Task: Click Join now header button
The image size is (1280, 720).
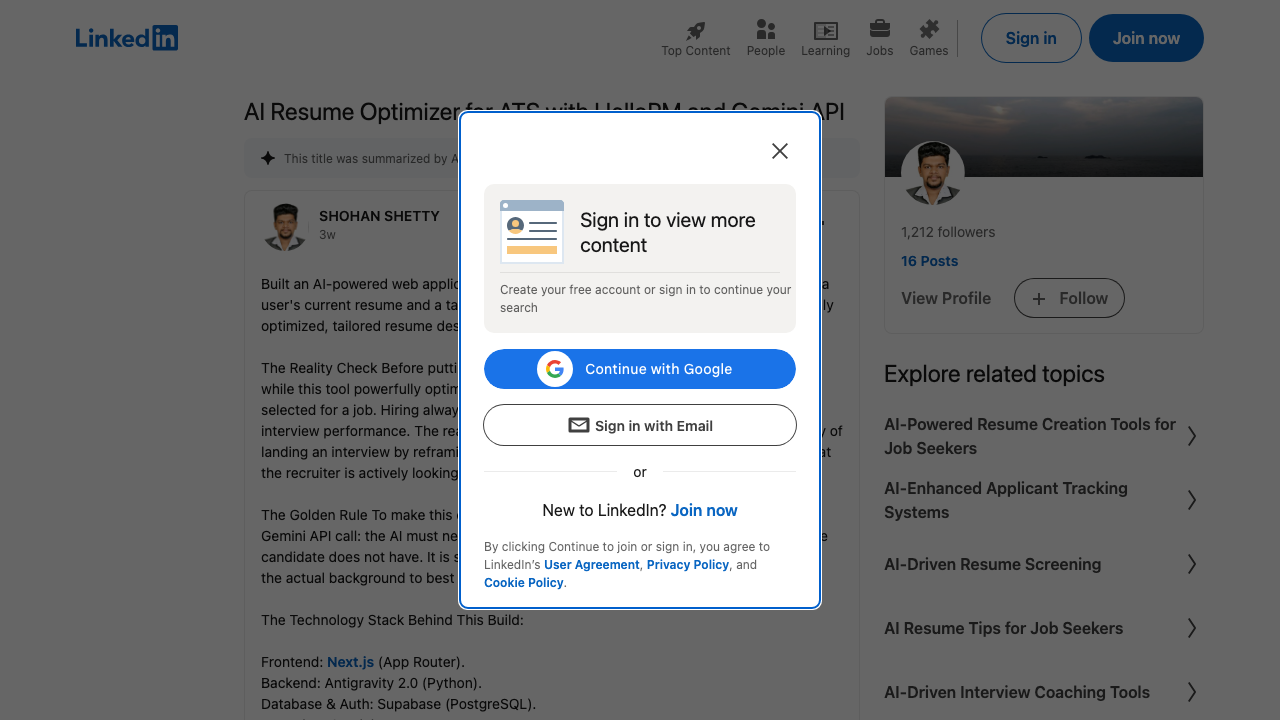Action: 1146,38
